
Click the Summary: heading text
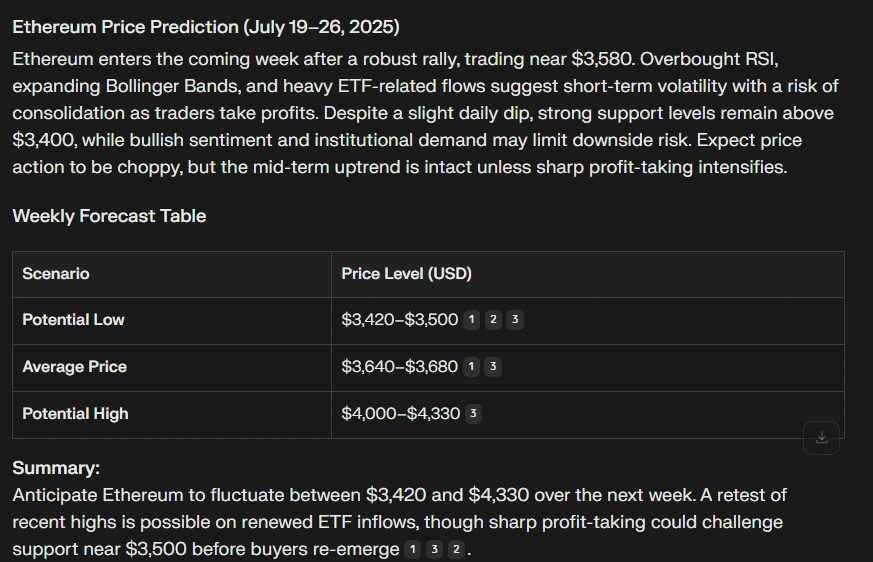[56, 468]
